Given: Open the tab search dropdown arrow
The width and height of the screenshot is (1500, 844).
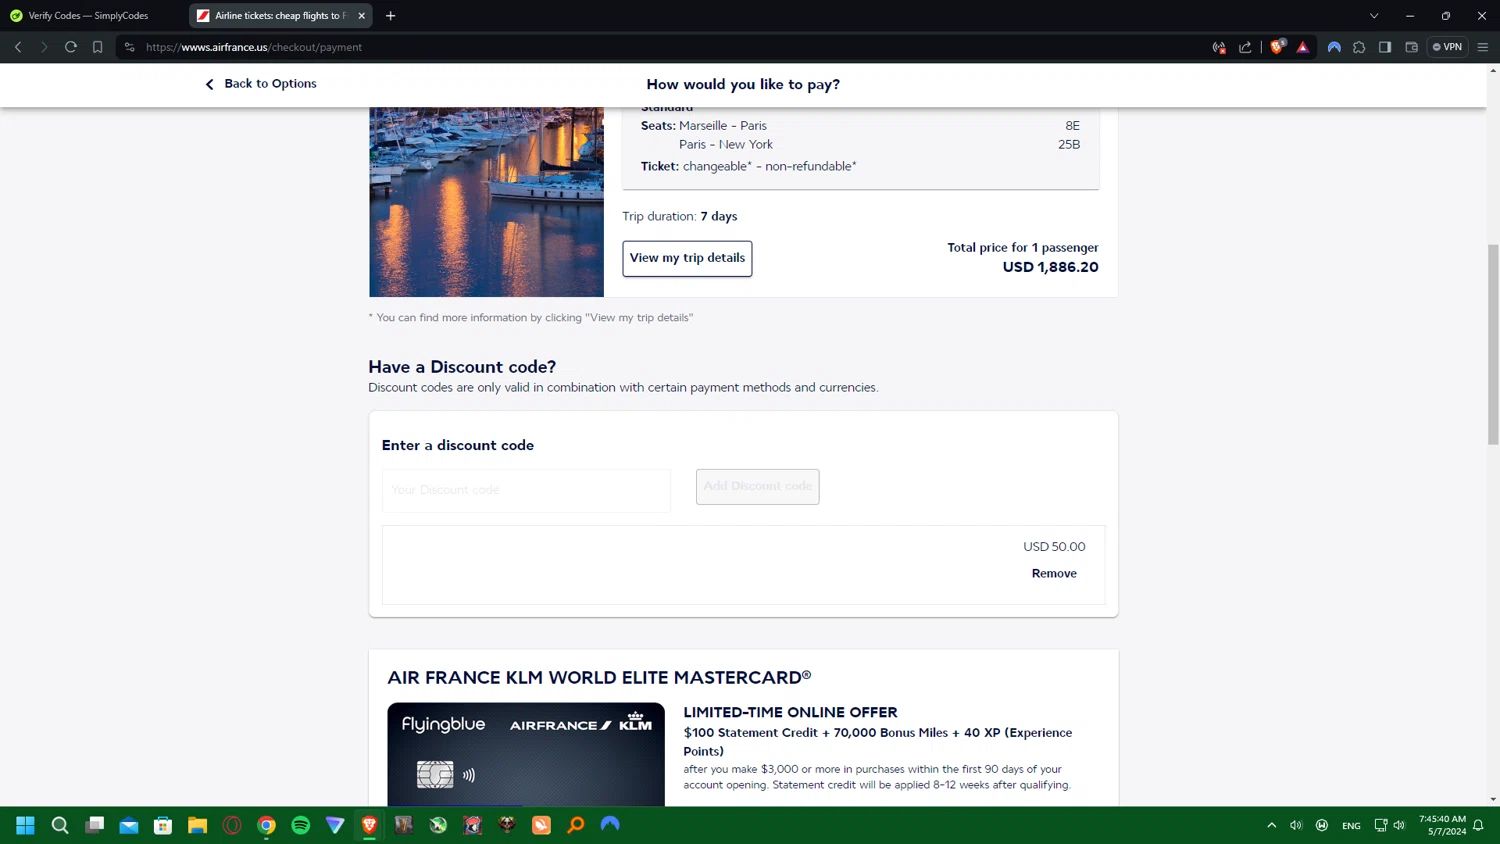Looking at the screenshot, I should pos(1374,16).
